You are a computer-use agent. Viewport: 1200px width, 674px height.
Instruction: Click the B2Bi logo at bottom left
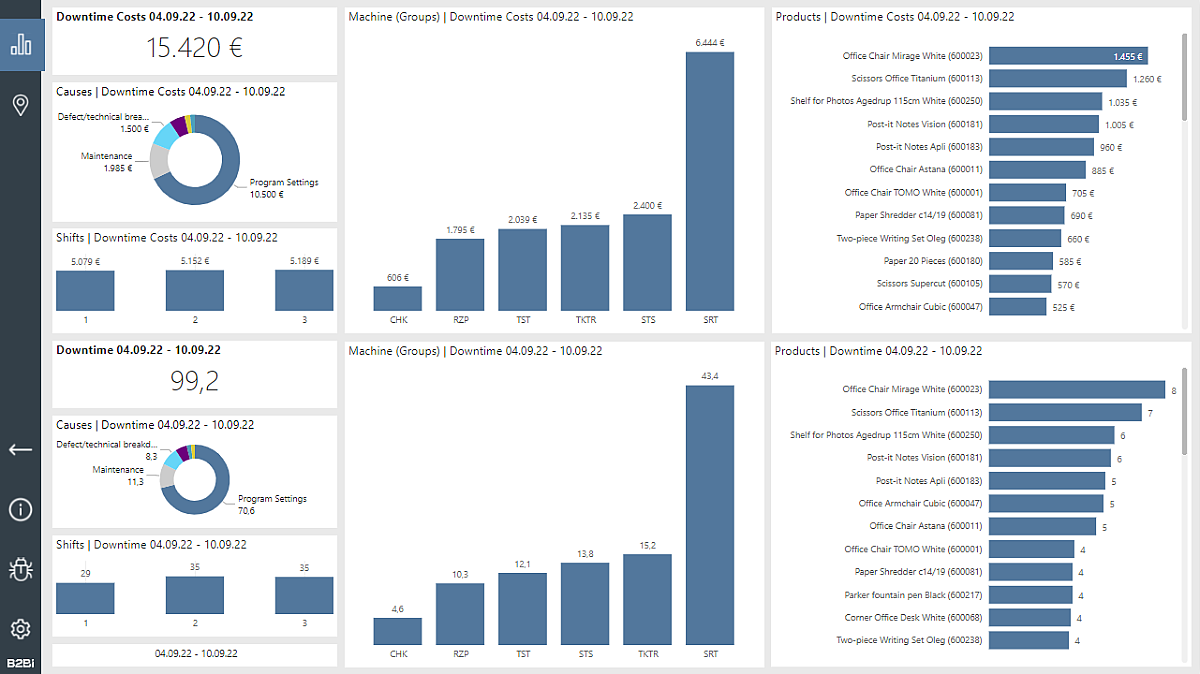tap(21, 662)
